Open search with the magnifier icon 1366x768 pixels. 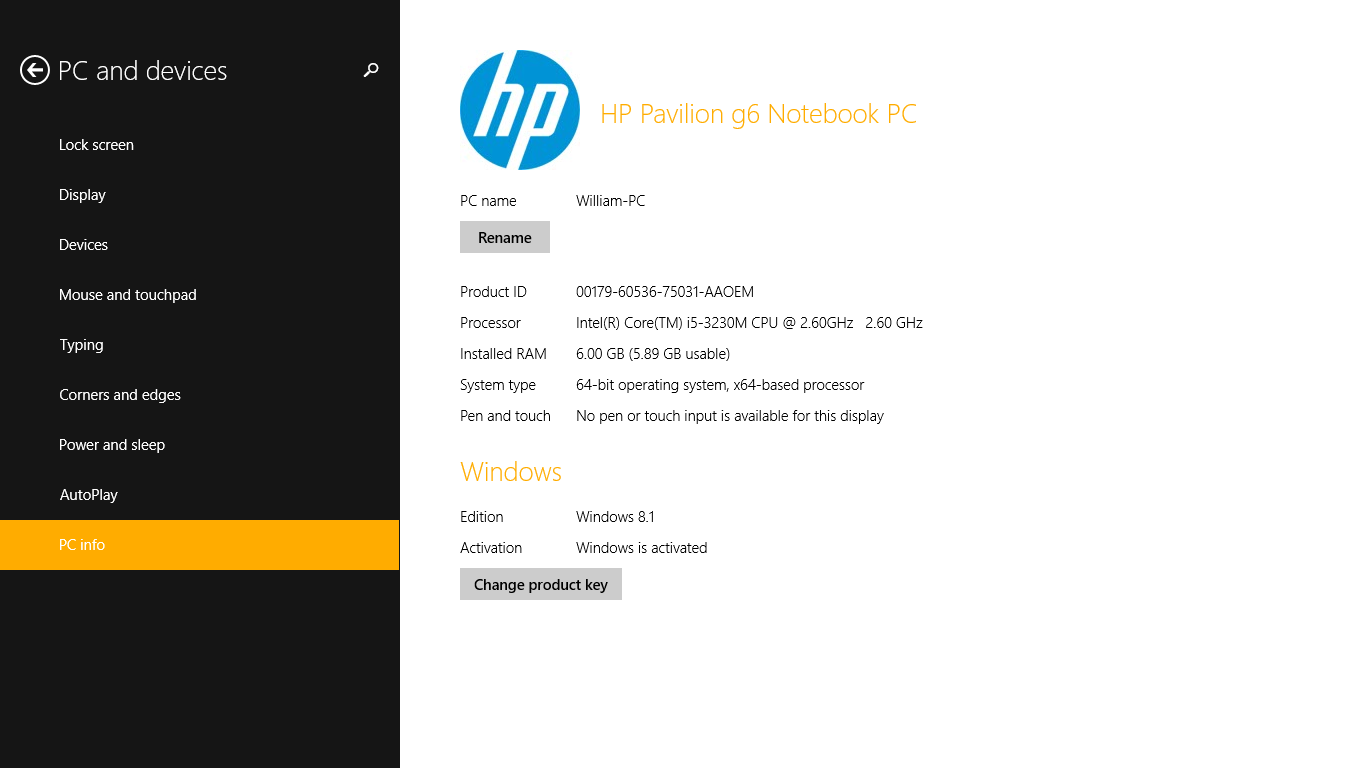371,70
